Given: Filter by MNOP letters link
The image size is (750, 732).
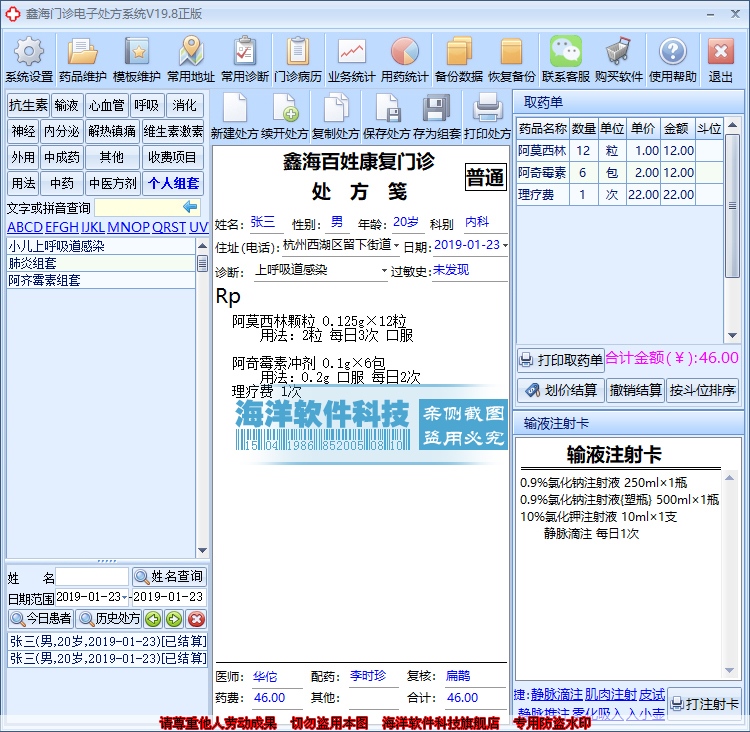Looking at the screenshot, I should coord(129,227).
